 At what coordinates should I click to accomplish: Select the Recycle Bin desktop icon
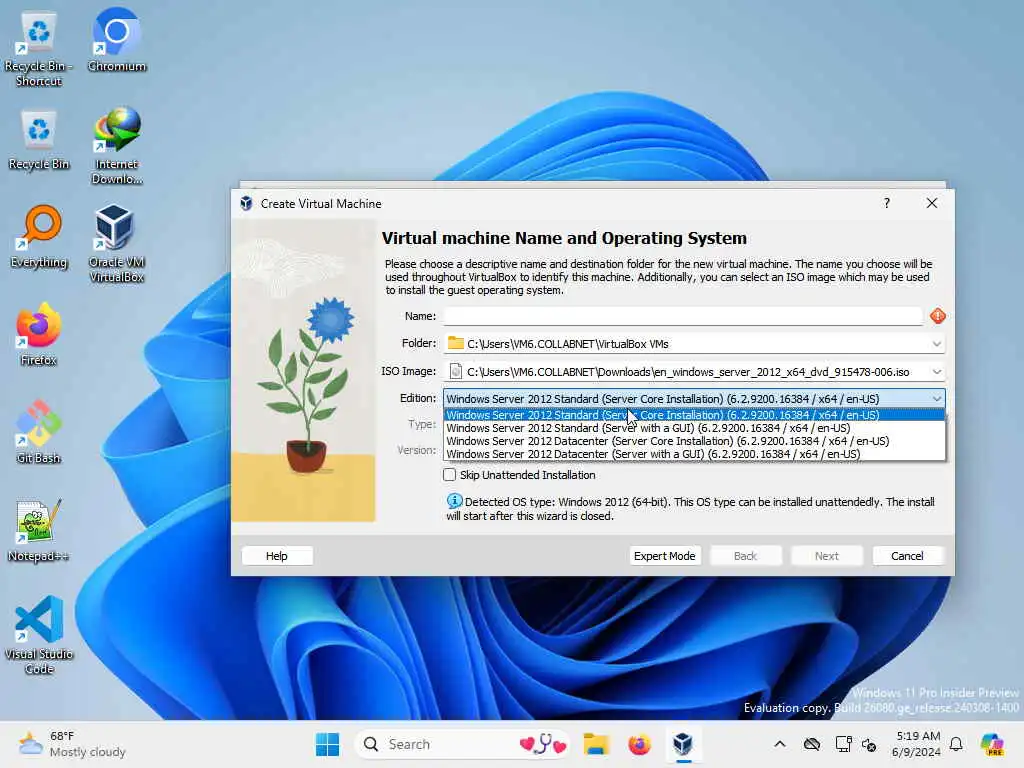click(39, 140)
